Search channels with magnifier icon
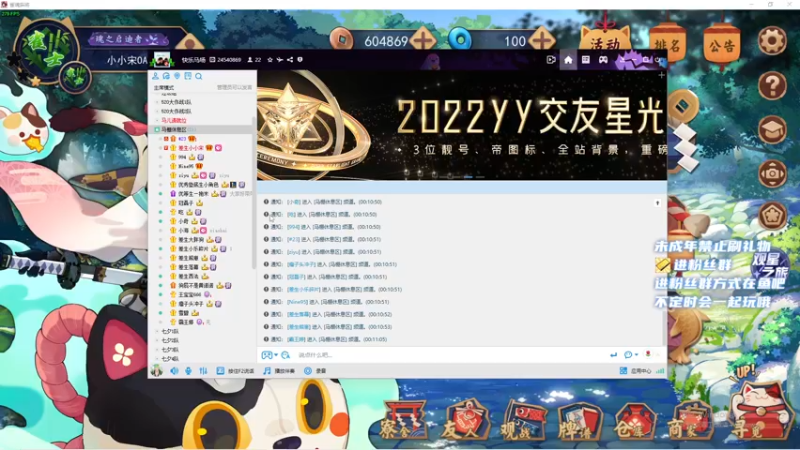This screenshot has height=450, width=800. click(198, 76)
